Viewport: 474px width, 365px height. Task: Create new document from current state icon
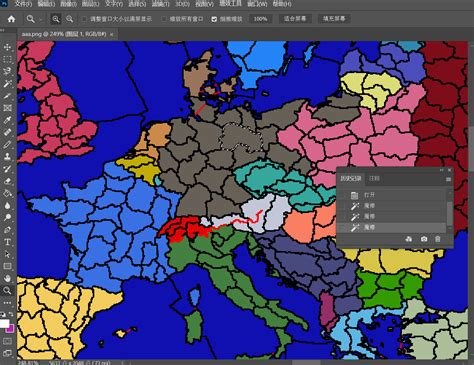[409, 239]
